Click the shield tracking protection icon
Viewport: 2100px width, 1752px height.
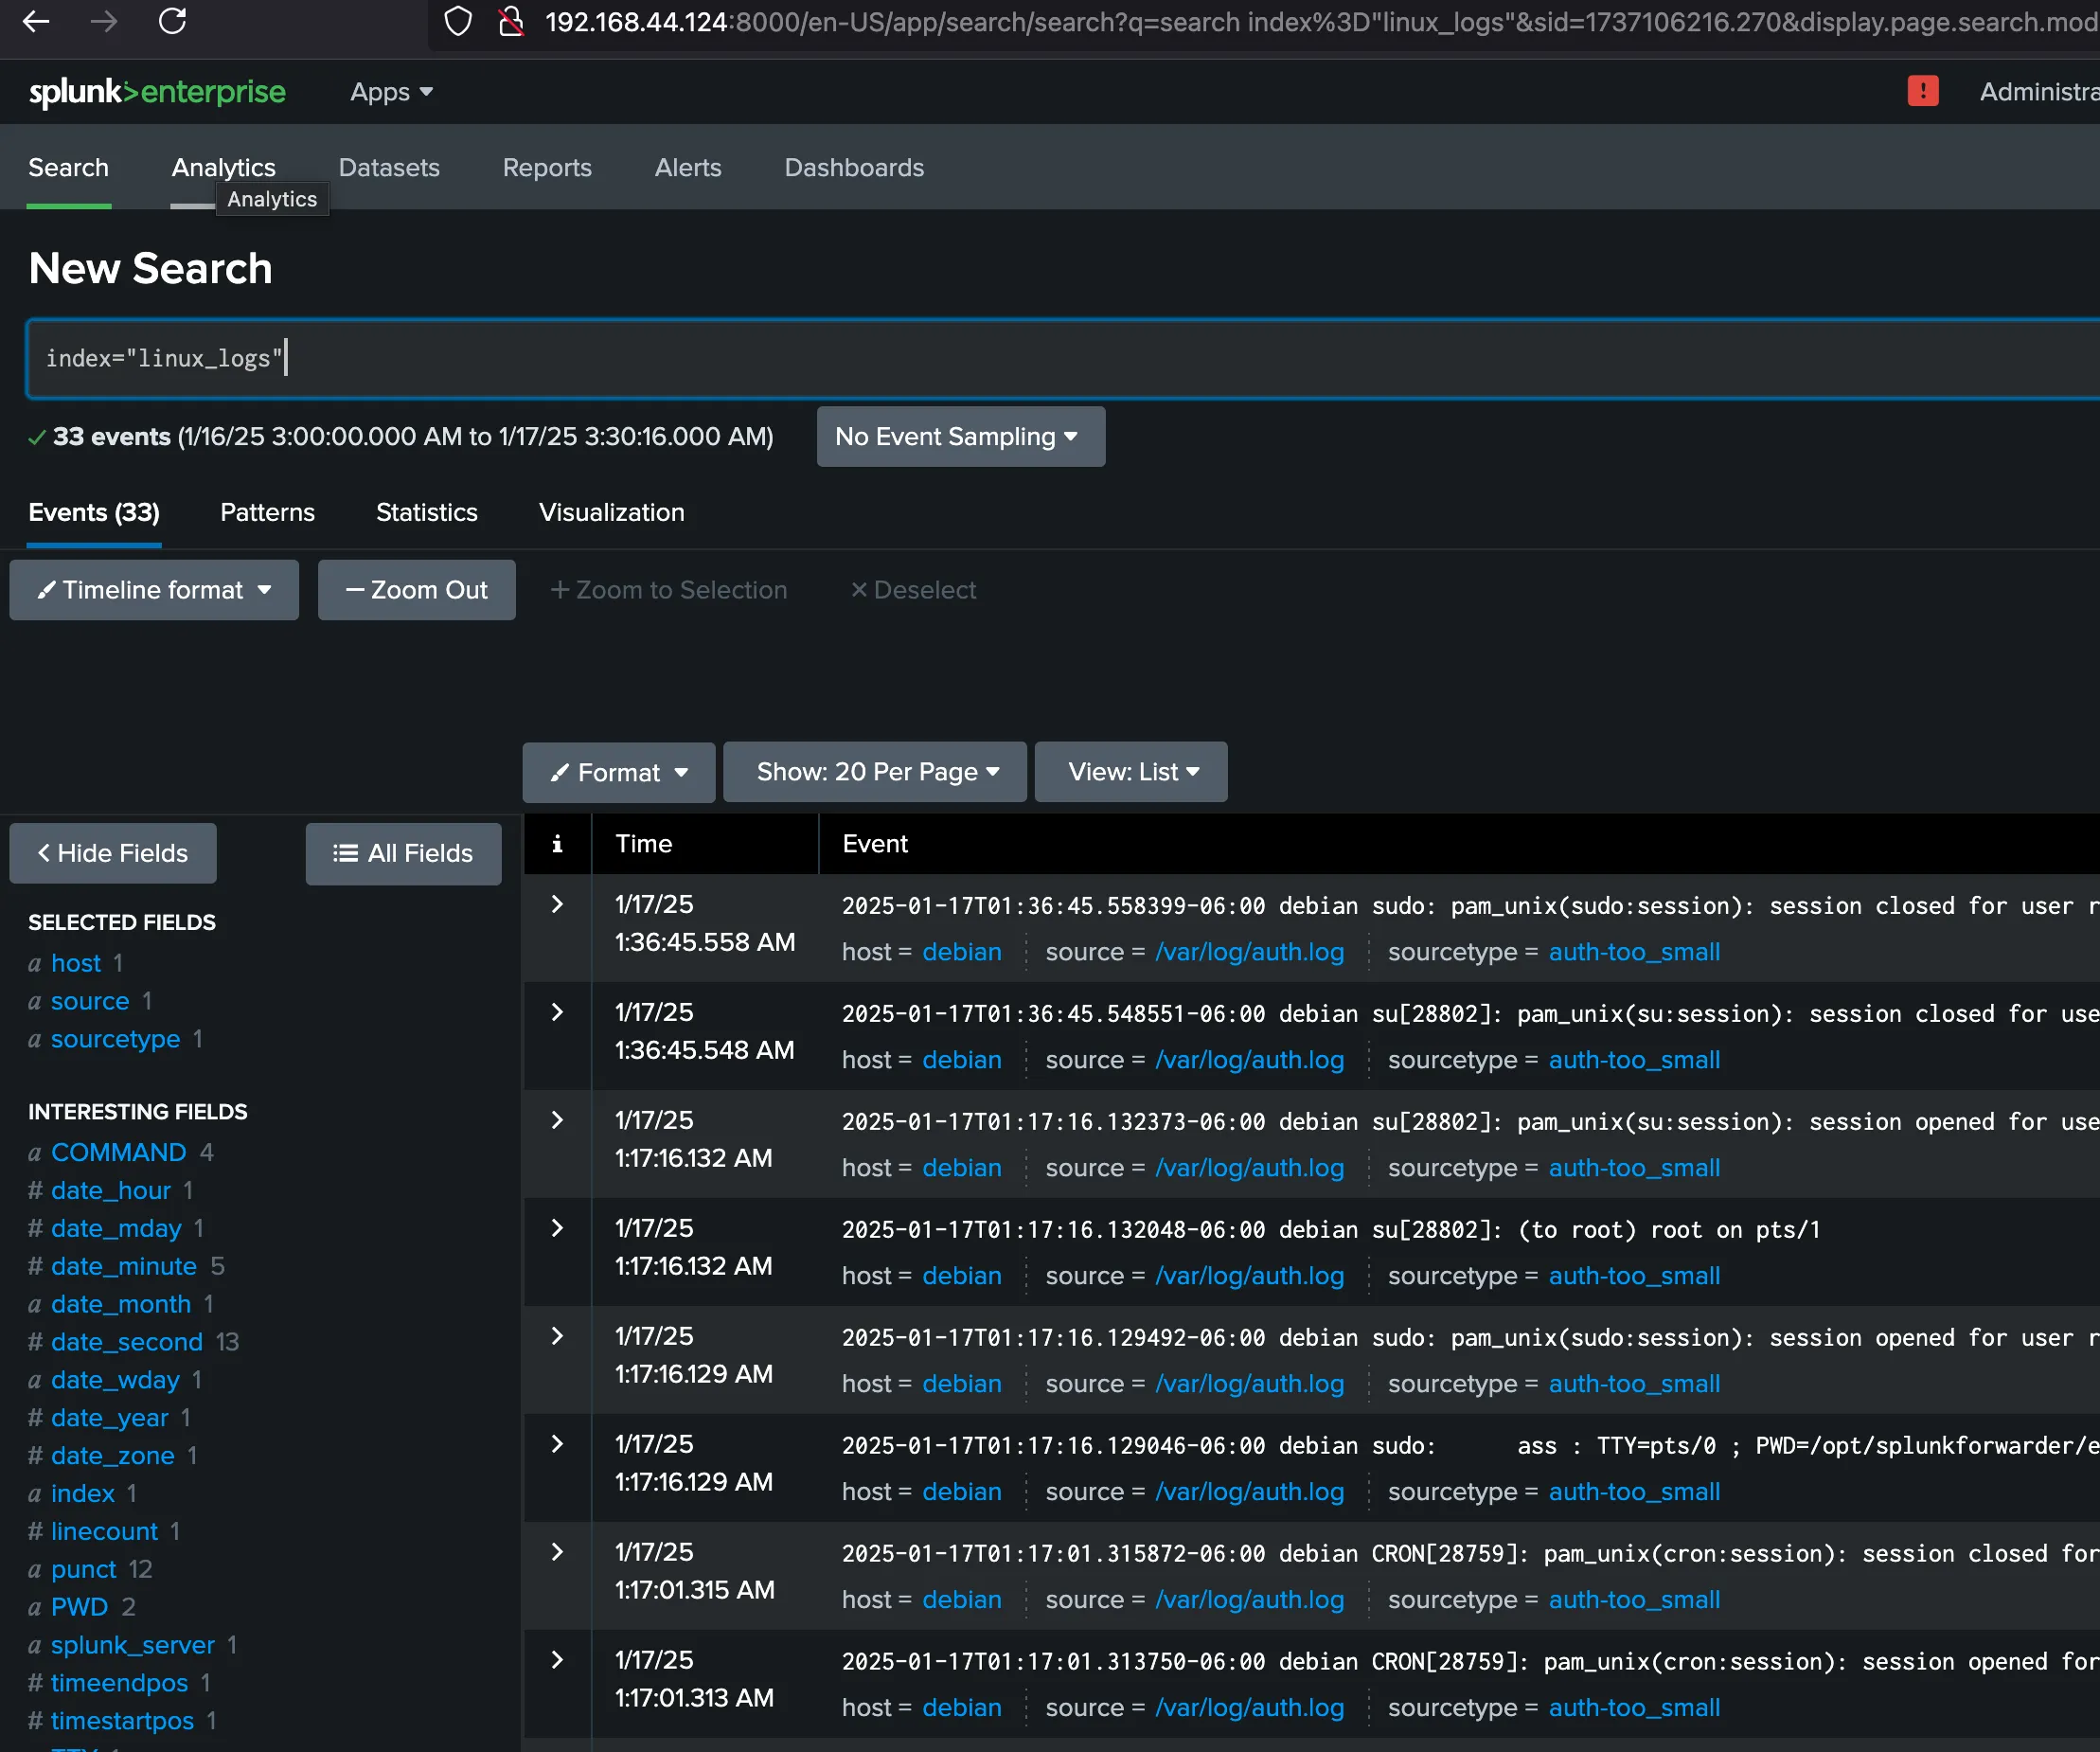point(457,22)
